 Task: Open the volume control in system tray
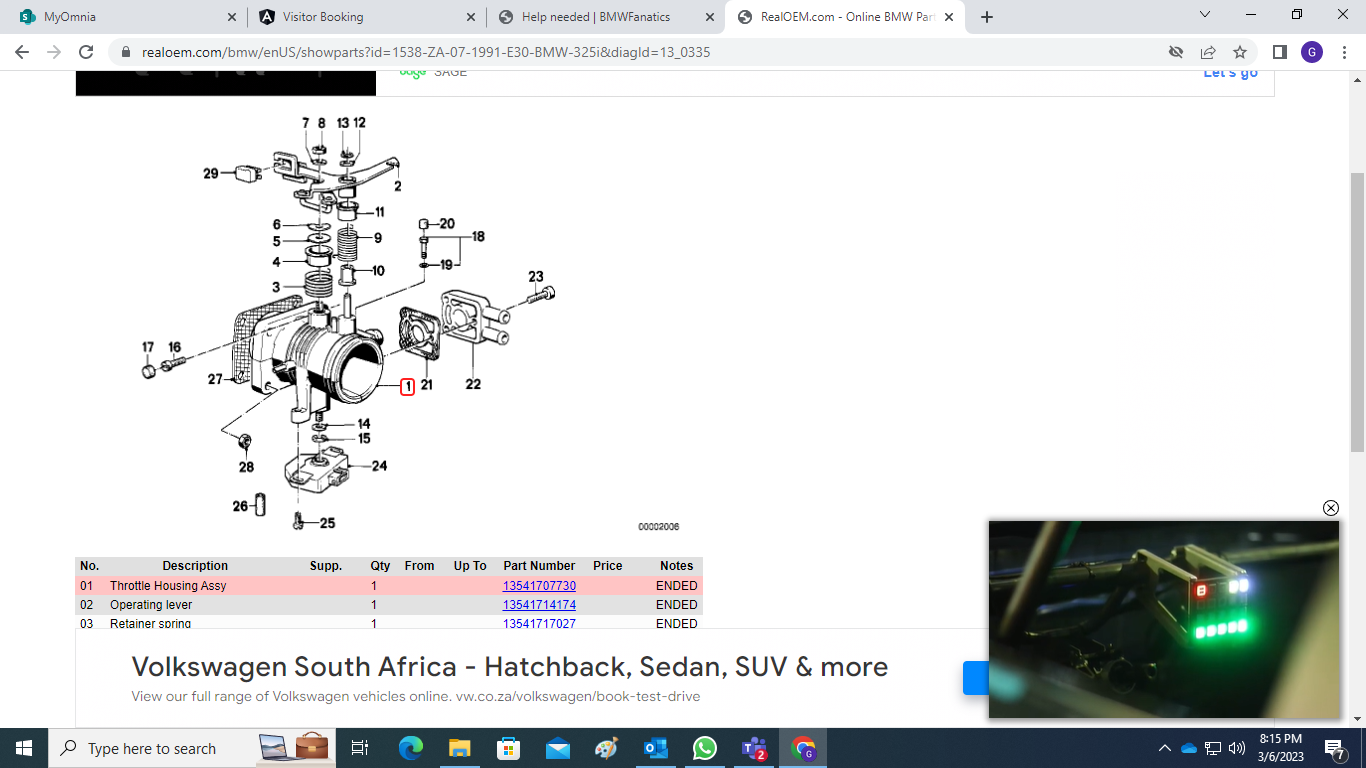point(1237,748)
